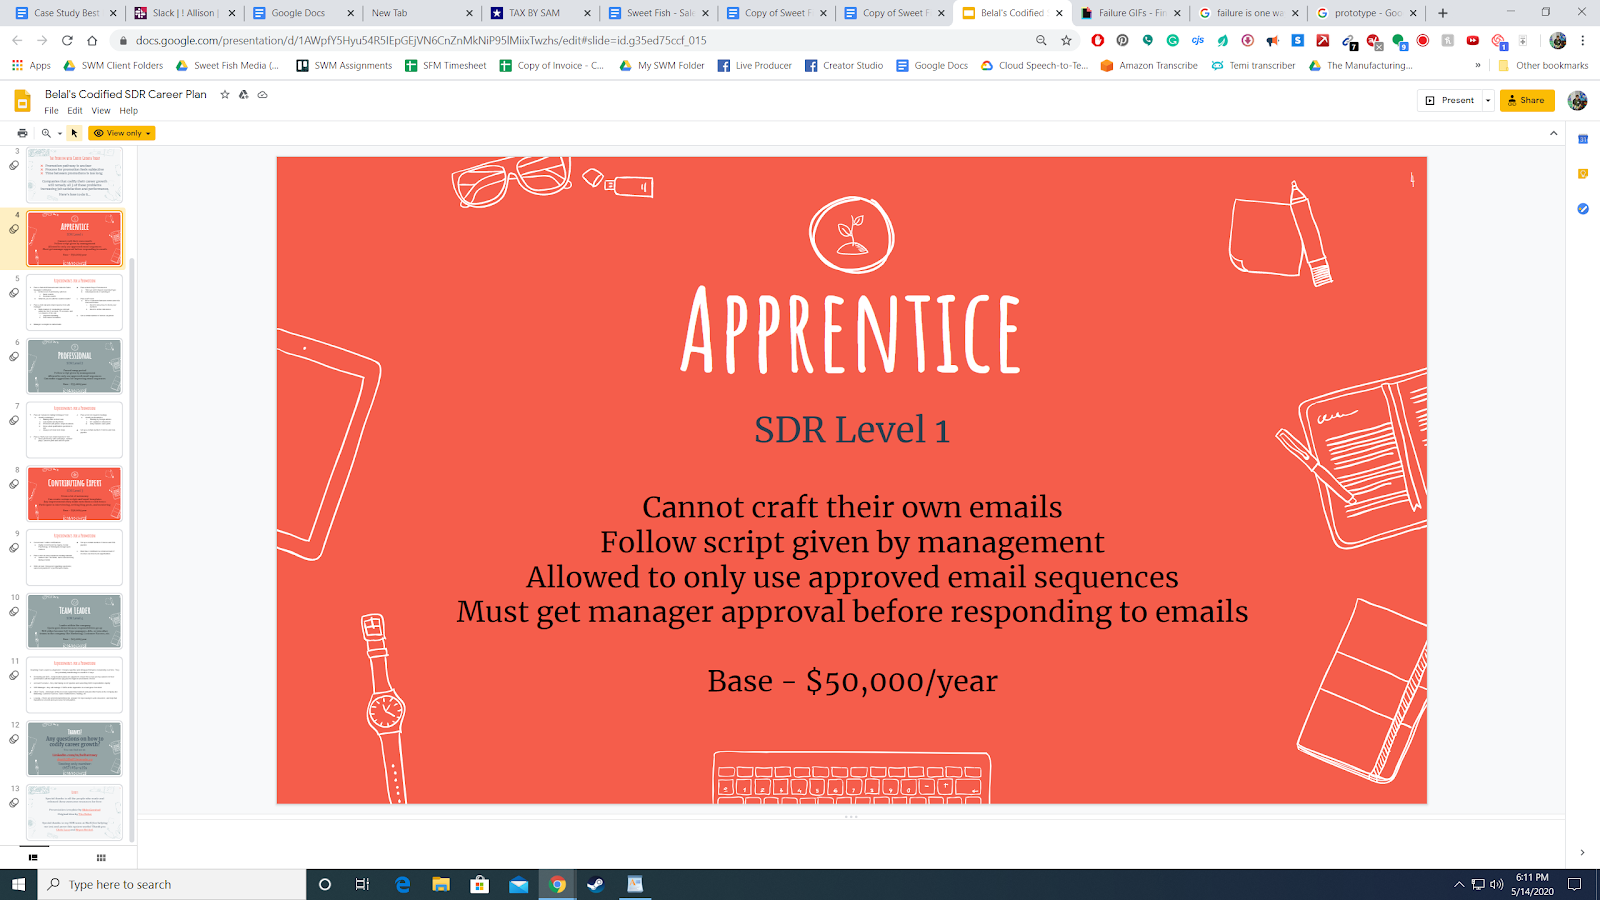
Task: Click the page zoom icon in address bar
Action: click(1041, 41)
